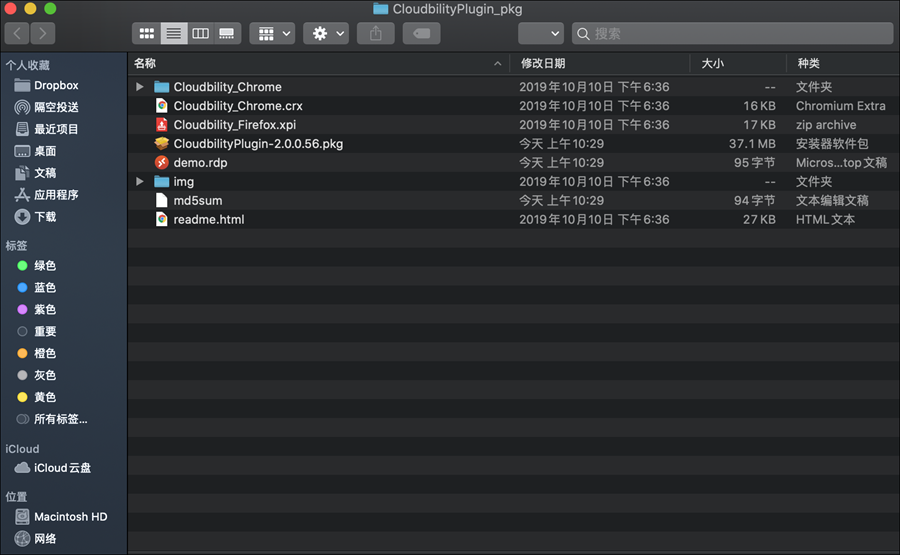Viewport: 900px width, 555px height.
Task: Open AirDrop (隔空投送) in sidebar
Action: [x=56, y=107]
